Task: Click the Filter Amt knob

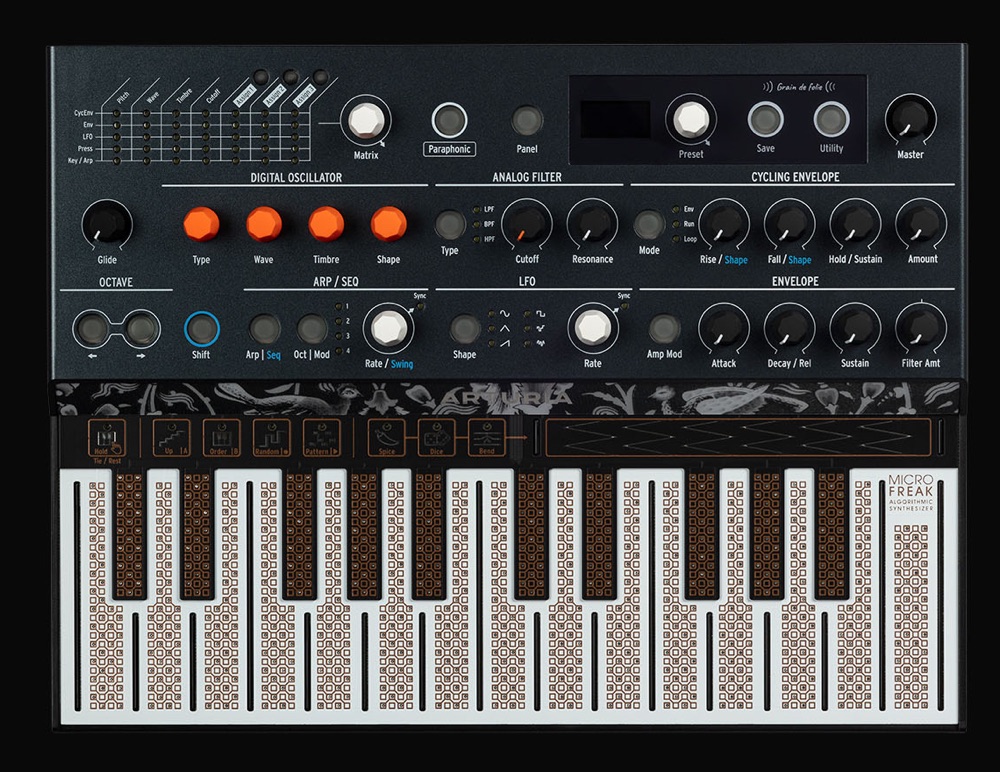Action: (922, 329)
